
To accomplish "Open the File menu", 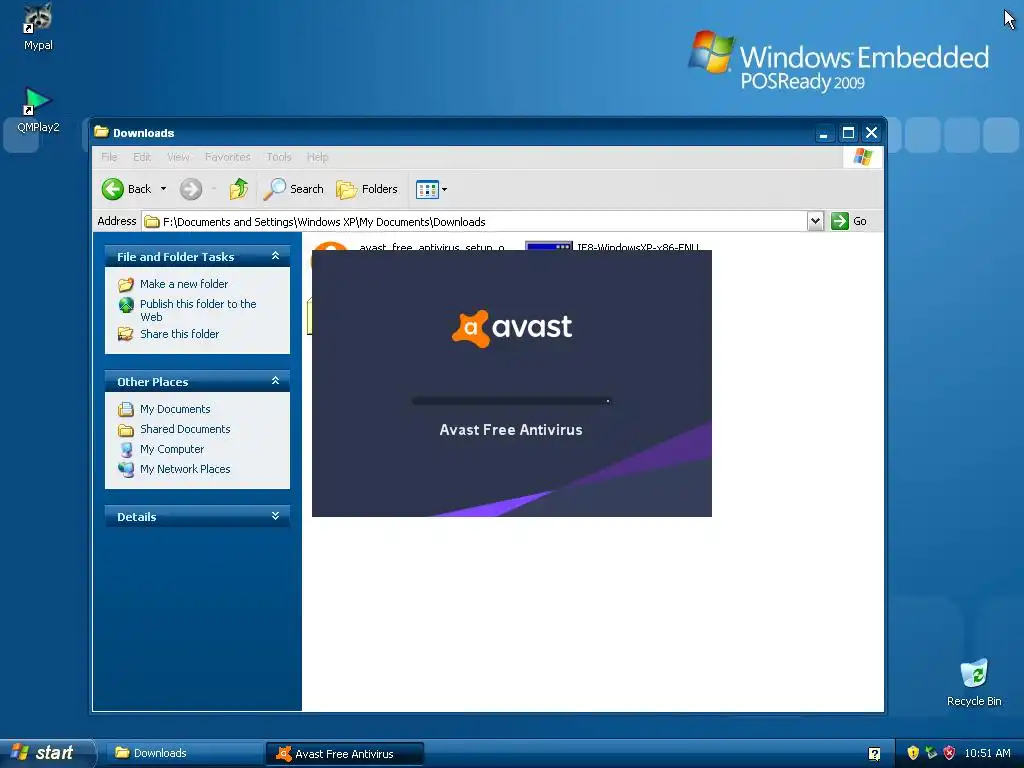I will click(109, 157).
